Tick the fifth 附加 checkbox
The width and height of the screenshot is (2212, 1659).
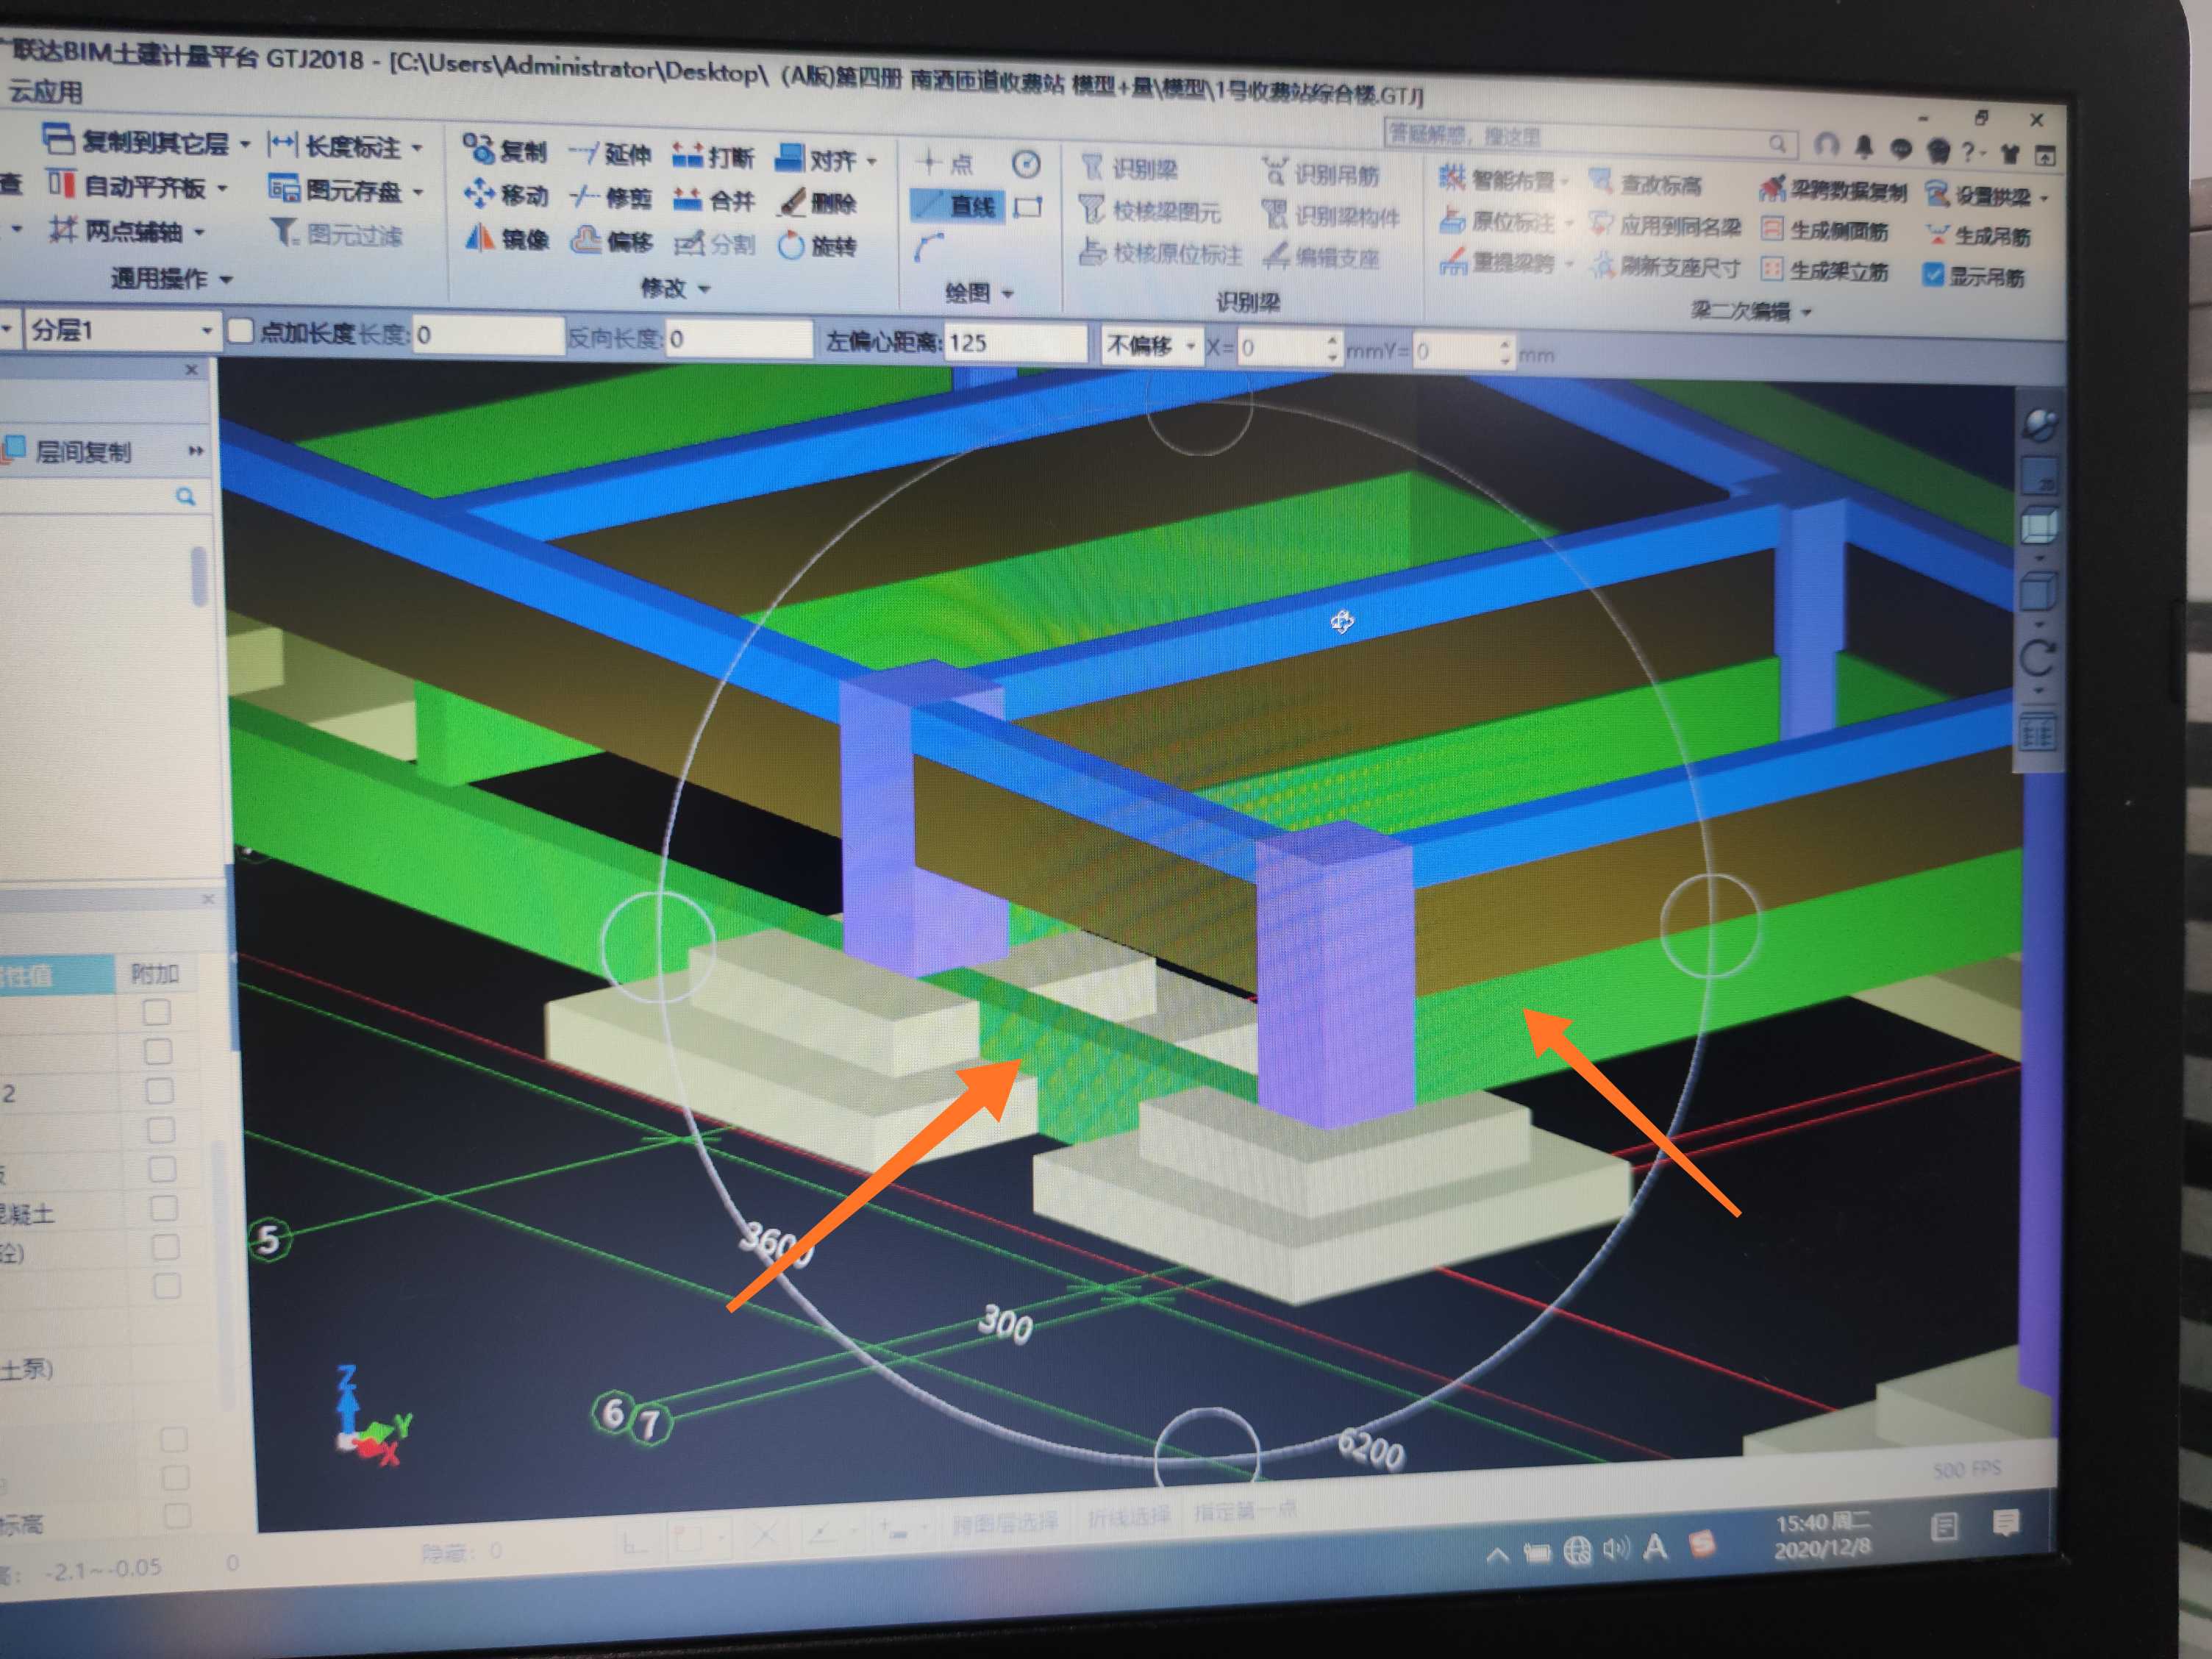[x=161, y=1169]
